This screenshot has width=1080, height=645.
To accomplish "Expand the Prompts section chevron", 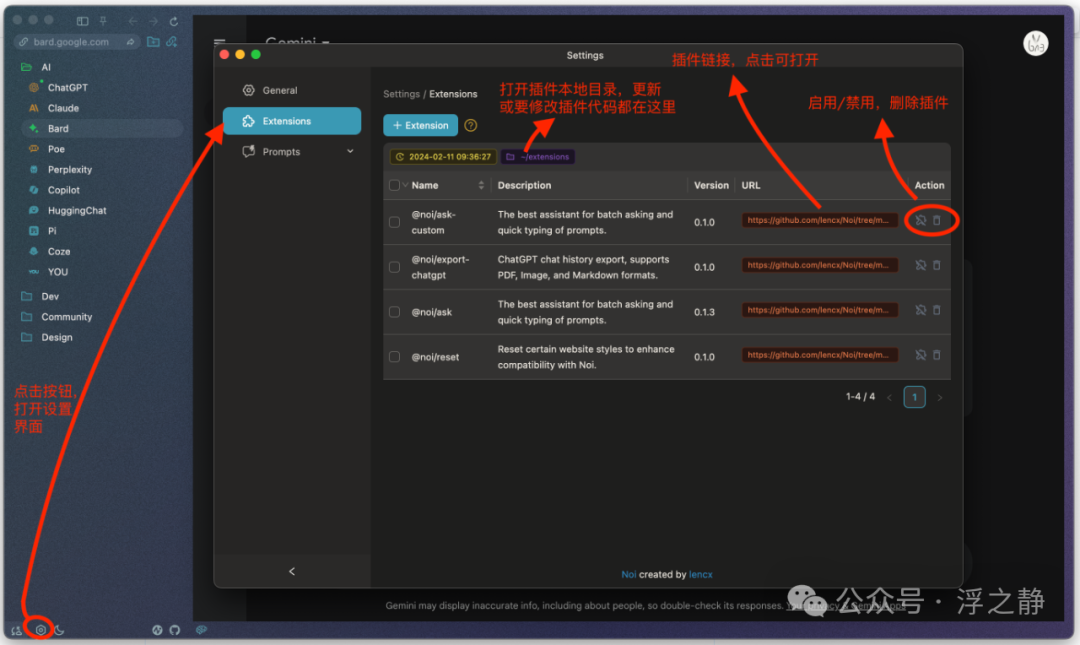I will [350, 152].
